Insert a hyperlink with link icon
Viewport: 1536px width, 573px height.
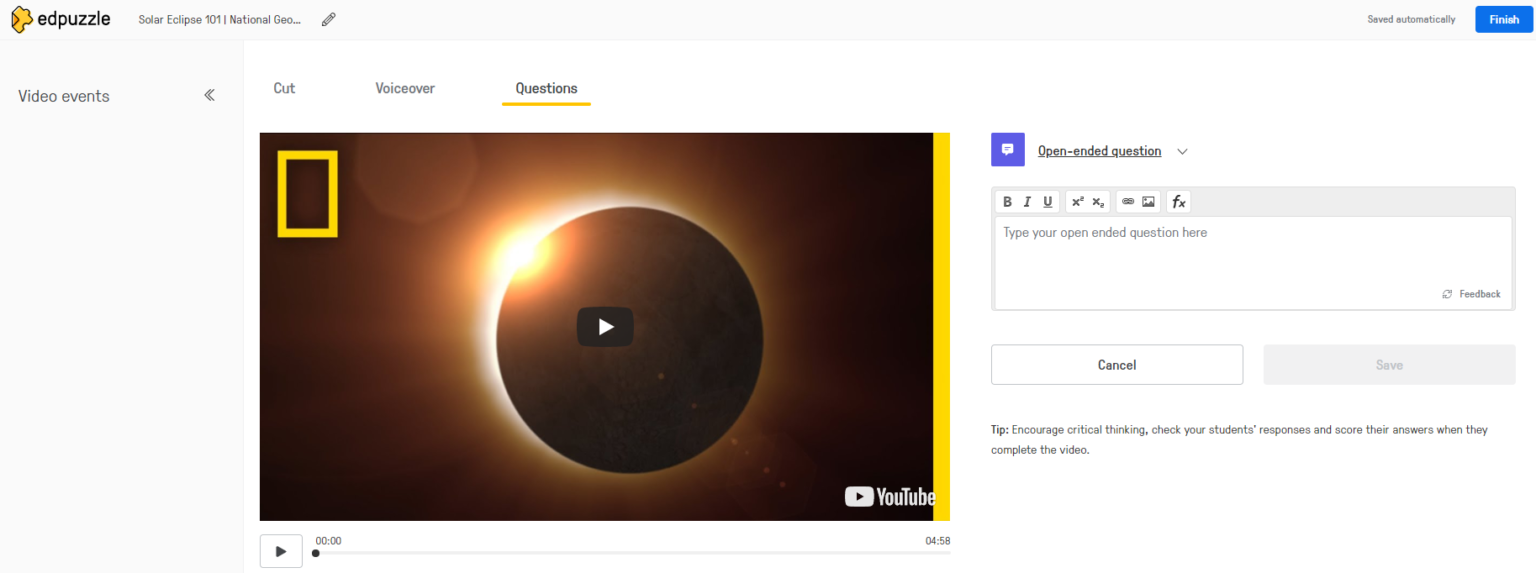tap(1128, 202)
